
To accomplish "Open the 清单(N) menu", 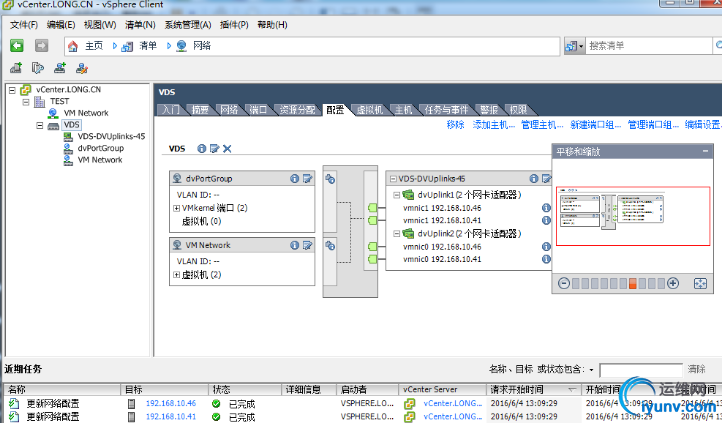I will (x=140, y=25).
